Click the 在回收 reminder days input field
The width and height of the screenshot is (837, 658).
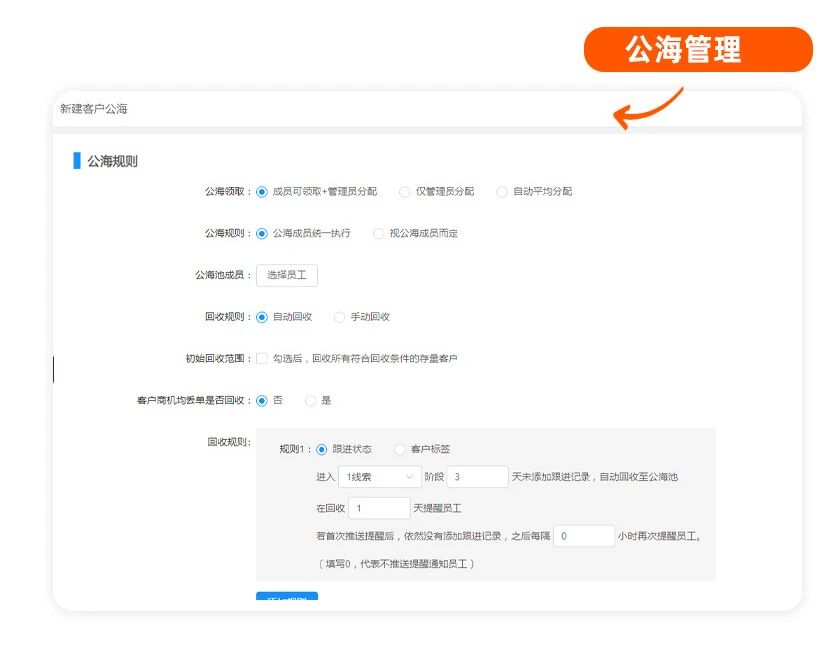[x=379, y=508]
